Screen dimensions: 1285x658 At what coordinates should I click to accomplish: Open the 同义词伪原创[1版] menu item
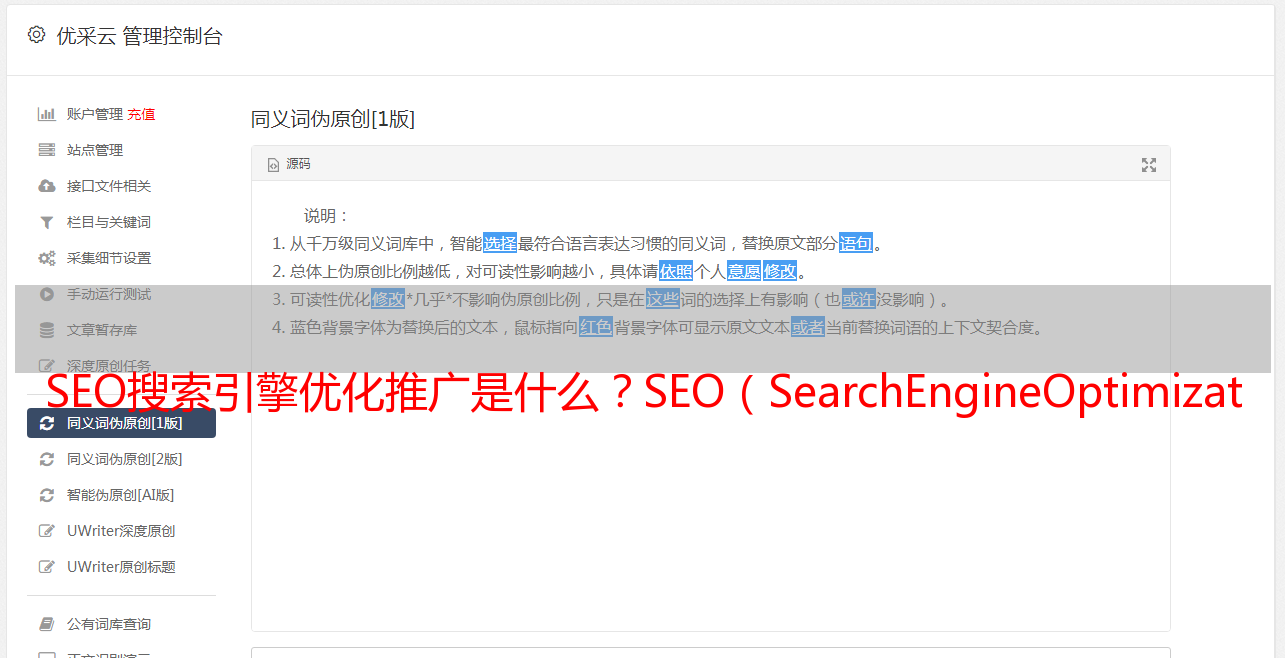pyautogui.click(x=121, y=423)
